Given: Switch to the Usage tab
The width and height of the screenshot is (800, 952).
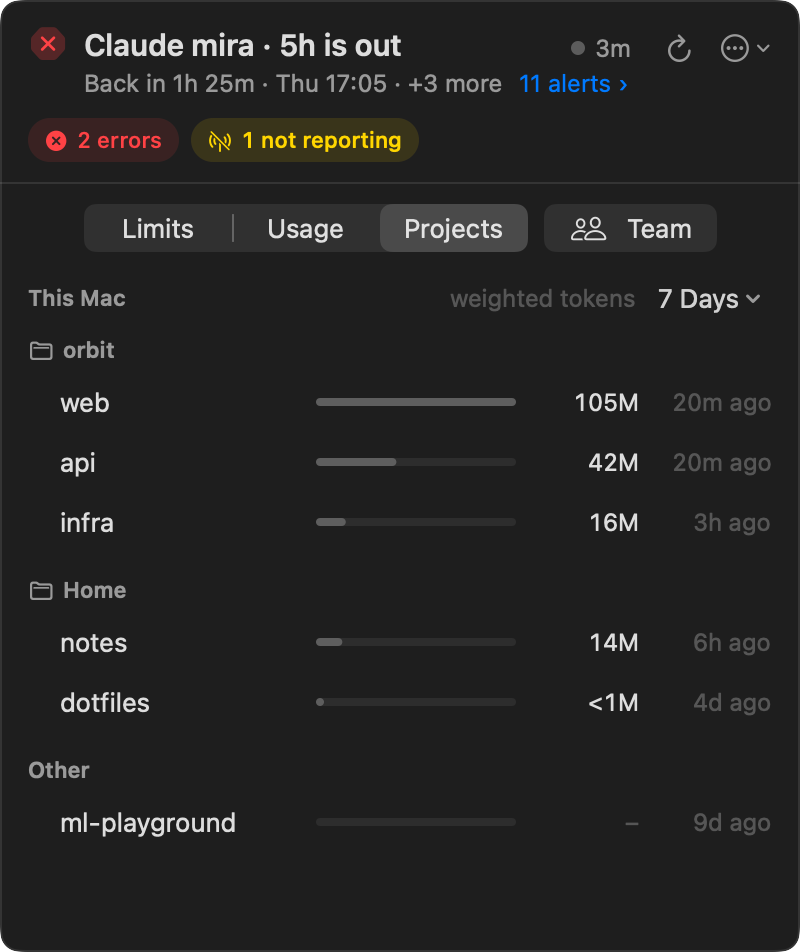Looking at the screenshot, I should pyautogui.click(x=305, y=229).
